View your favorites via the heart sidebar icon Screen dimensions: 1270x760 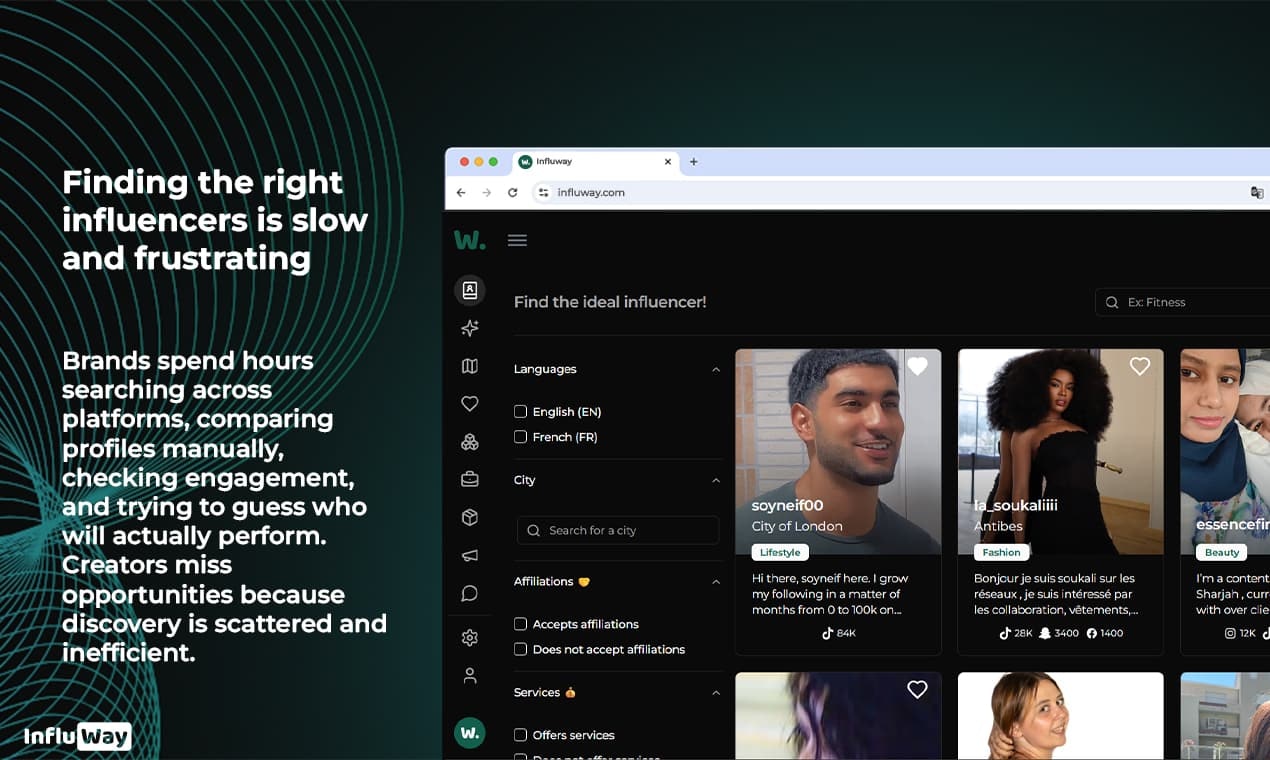[x=470, y=403]
